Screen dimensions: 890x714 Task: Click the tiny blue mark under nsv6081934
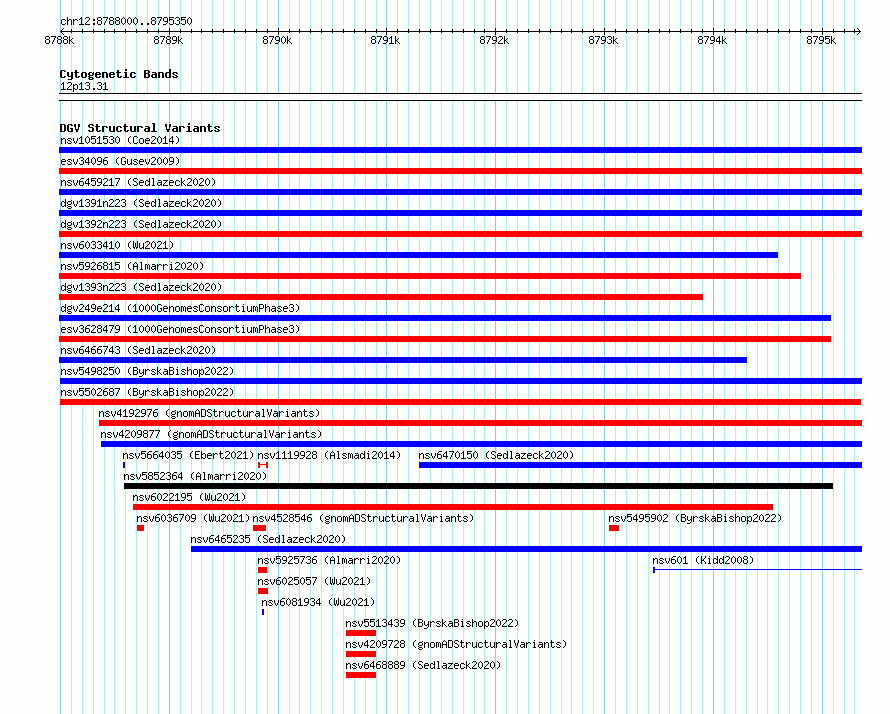pyautogui.click(x=263, y=612)
